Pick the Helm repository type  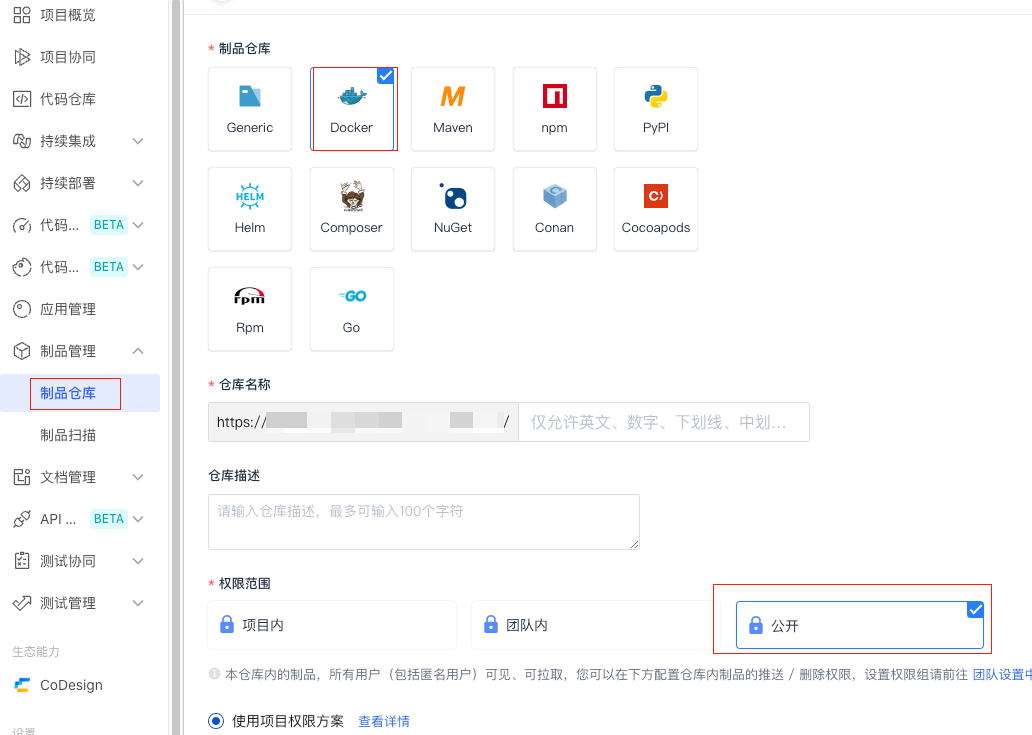coord(249,209)
